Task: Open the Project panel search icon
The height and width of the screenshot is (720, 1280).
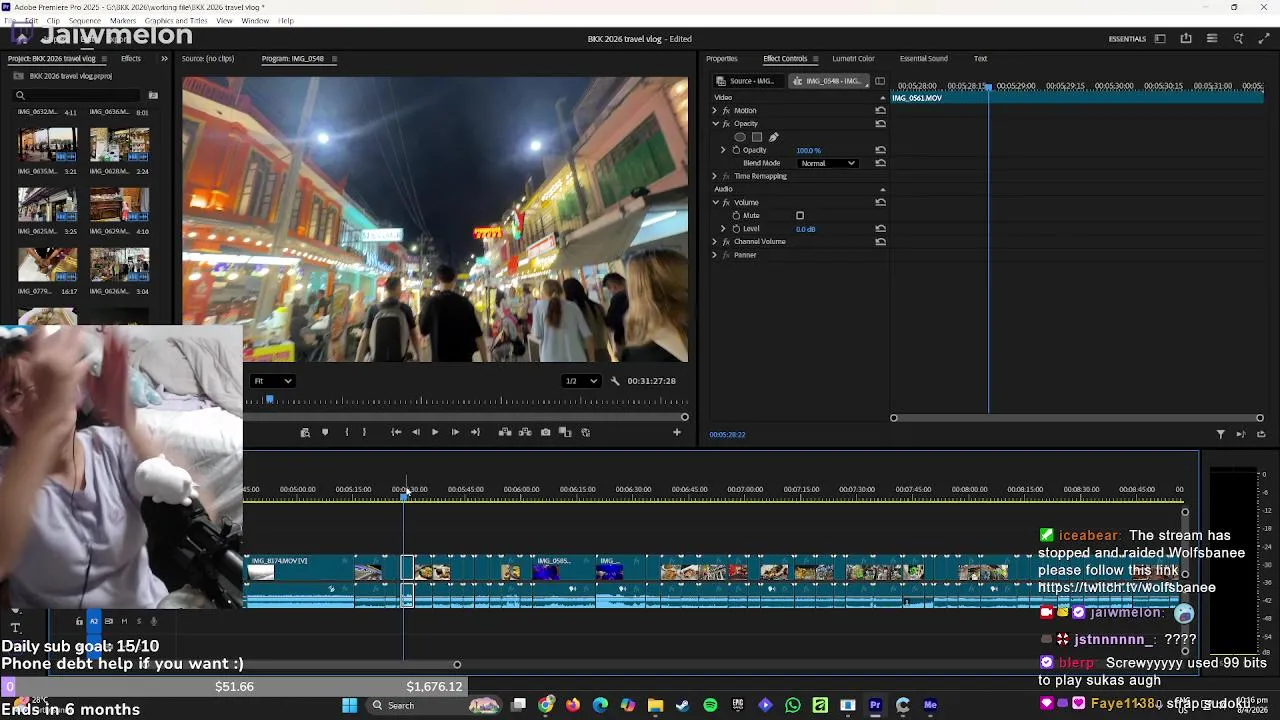Action: tap(20, 96)
